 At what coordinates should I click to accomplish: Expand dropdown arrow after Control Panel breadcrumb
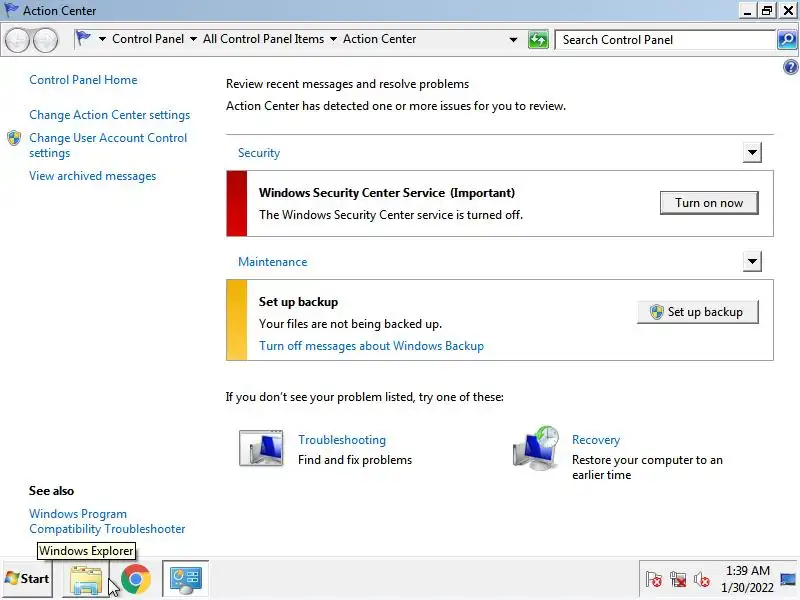tap(193, 39)
